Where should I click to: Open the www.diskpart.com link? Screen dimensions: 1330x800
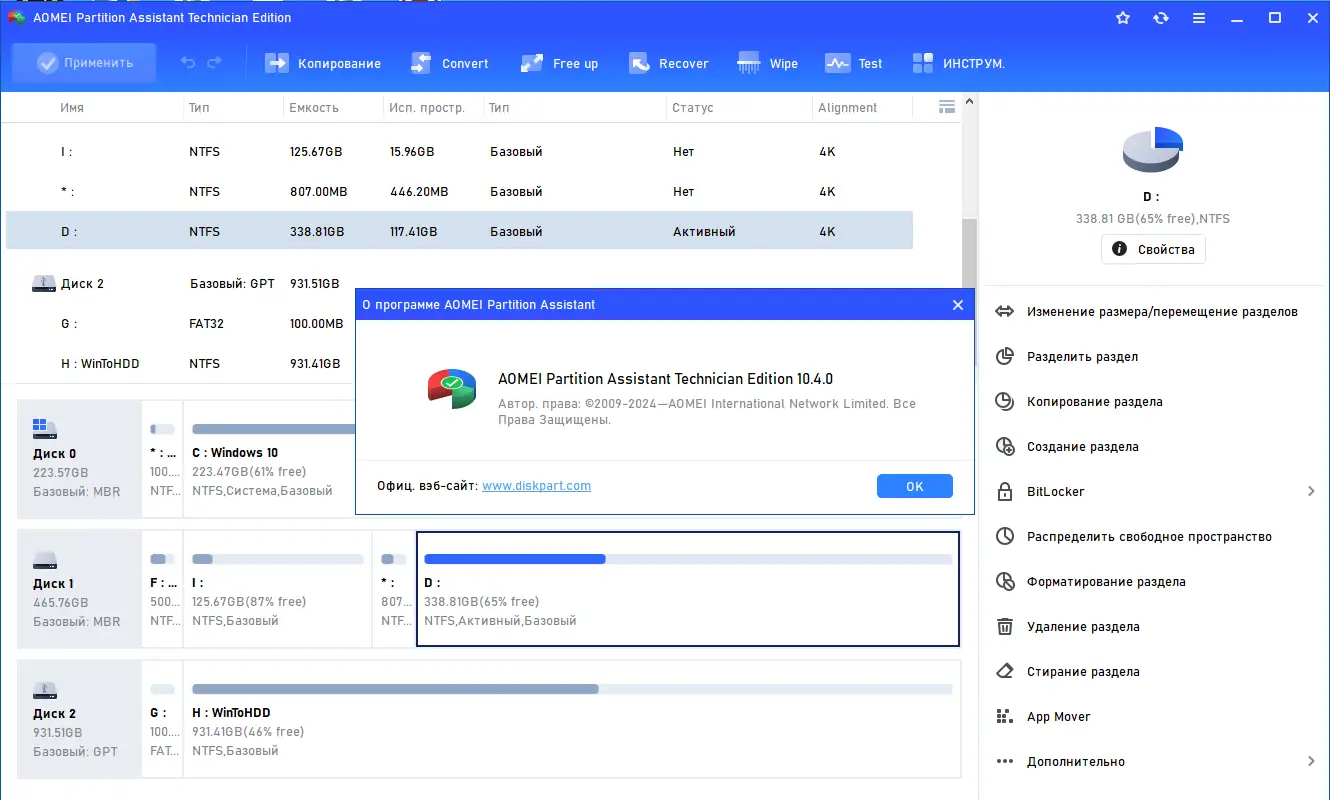536,486
